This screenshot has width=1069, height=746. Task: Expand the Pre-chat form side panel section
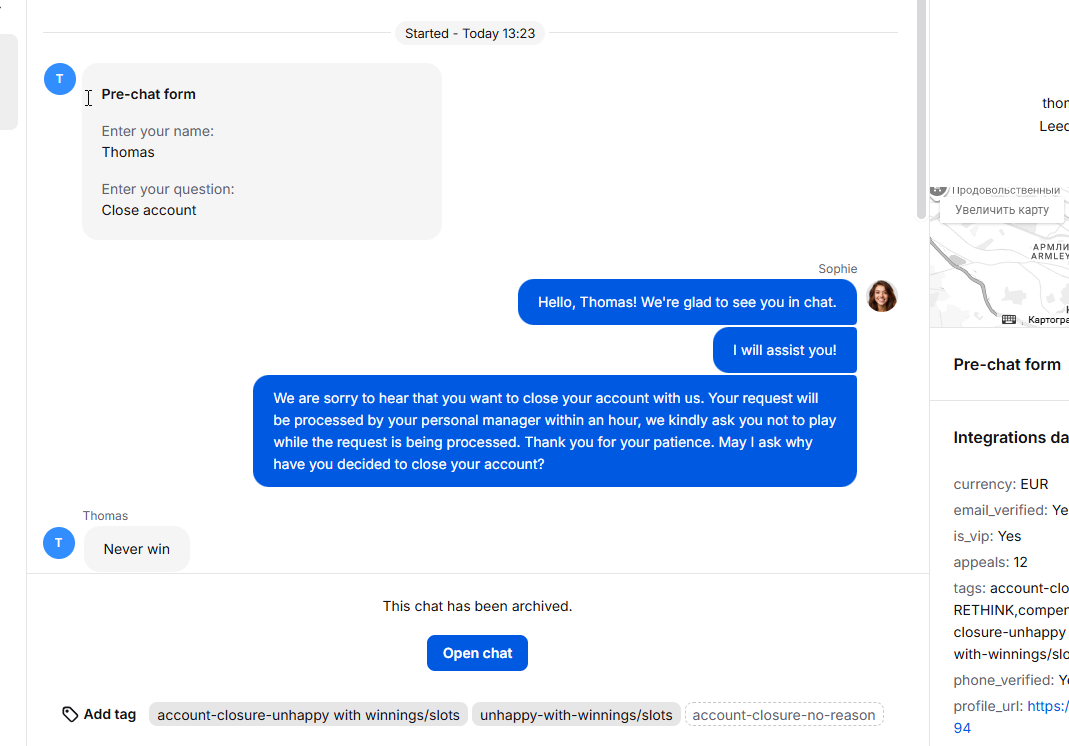click(x=1007, y=364)
